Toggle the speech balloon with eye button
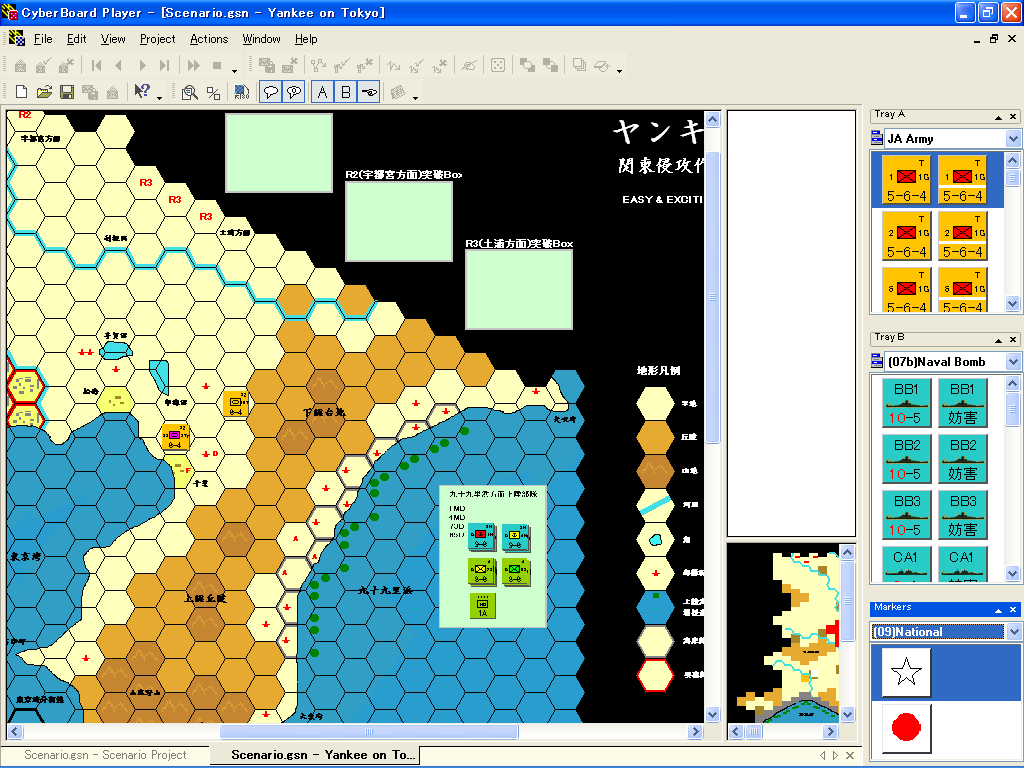This screenshot has width=1024, height=768. (294, 92)
